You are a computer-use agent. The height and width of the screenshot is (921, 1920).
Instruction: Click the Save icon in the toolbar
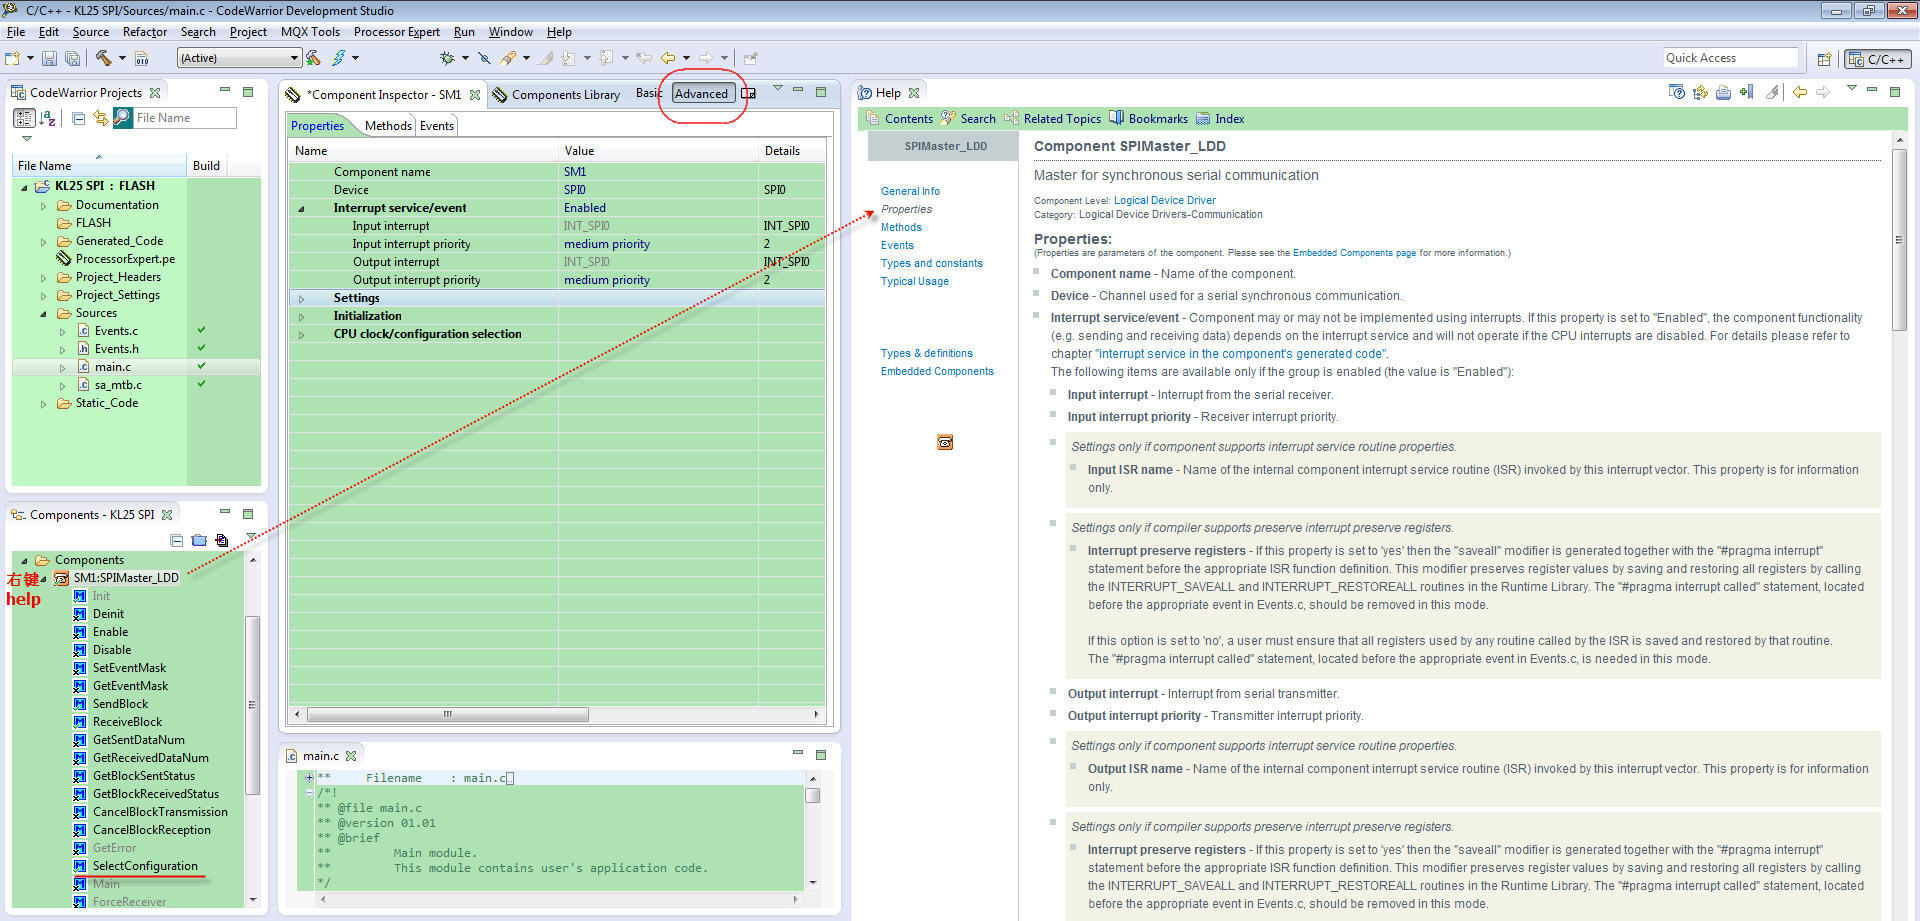coord(49,58)
